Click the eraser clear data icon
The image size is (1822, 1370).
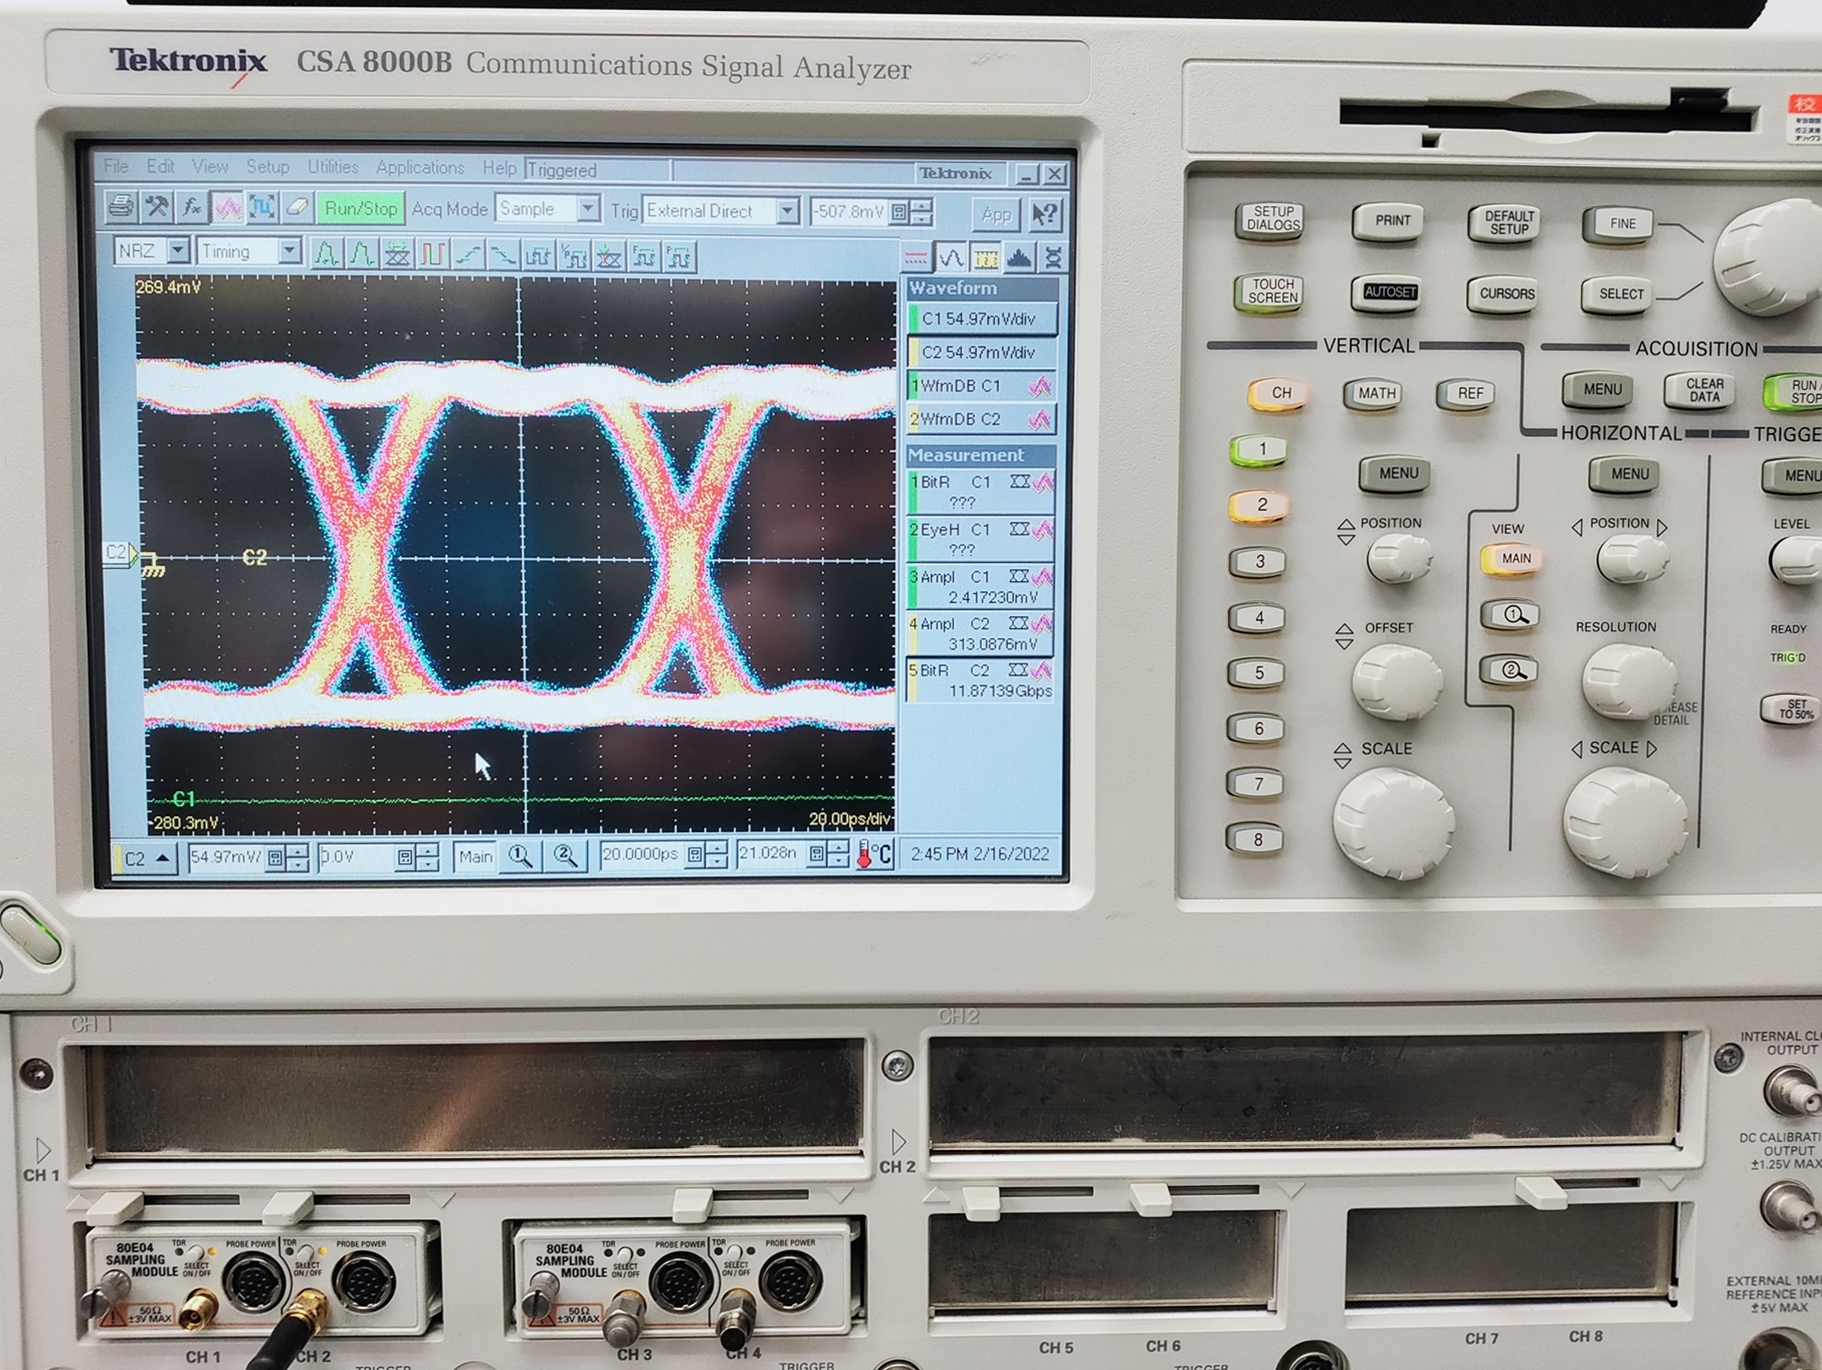pyautogui.click(x=297, y=208)
